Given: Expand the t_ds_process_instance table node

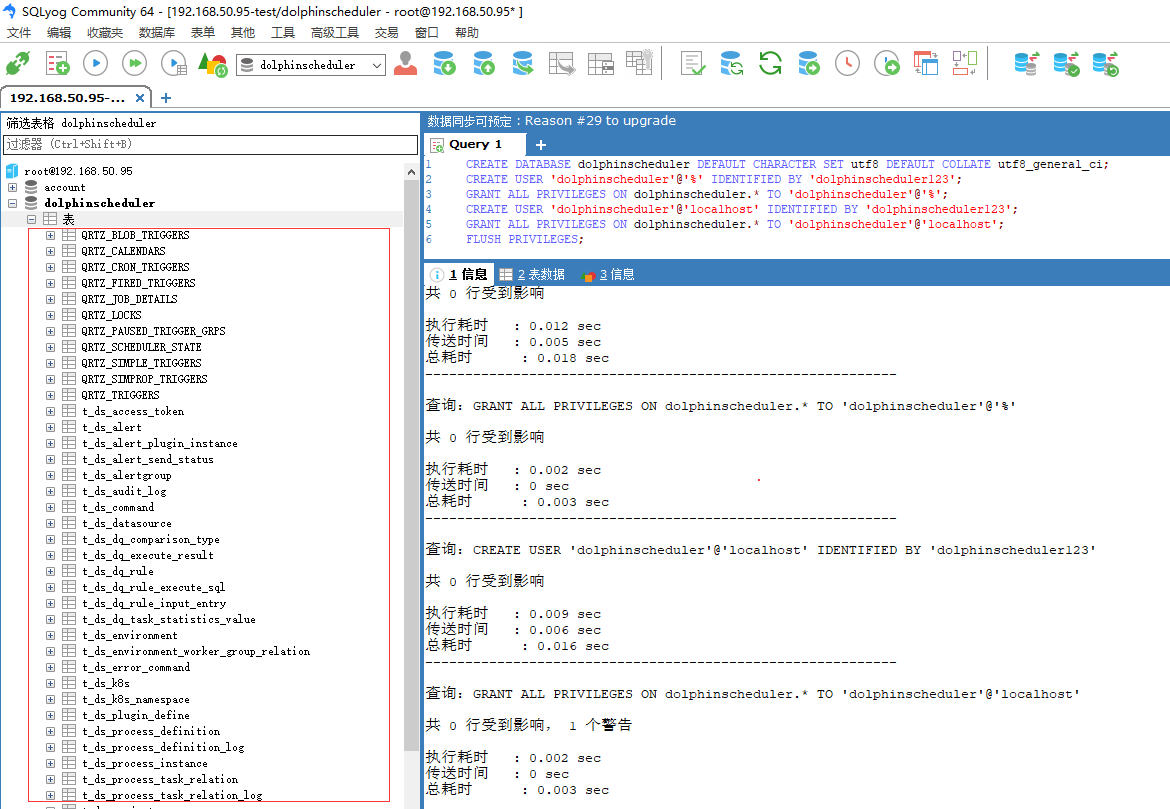Looking at the screenshot, I should [50, 763].
